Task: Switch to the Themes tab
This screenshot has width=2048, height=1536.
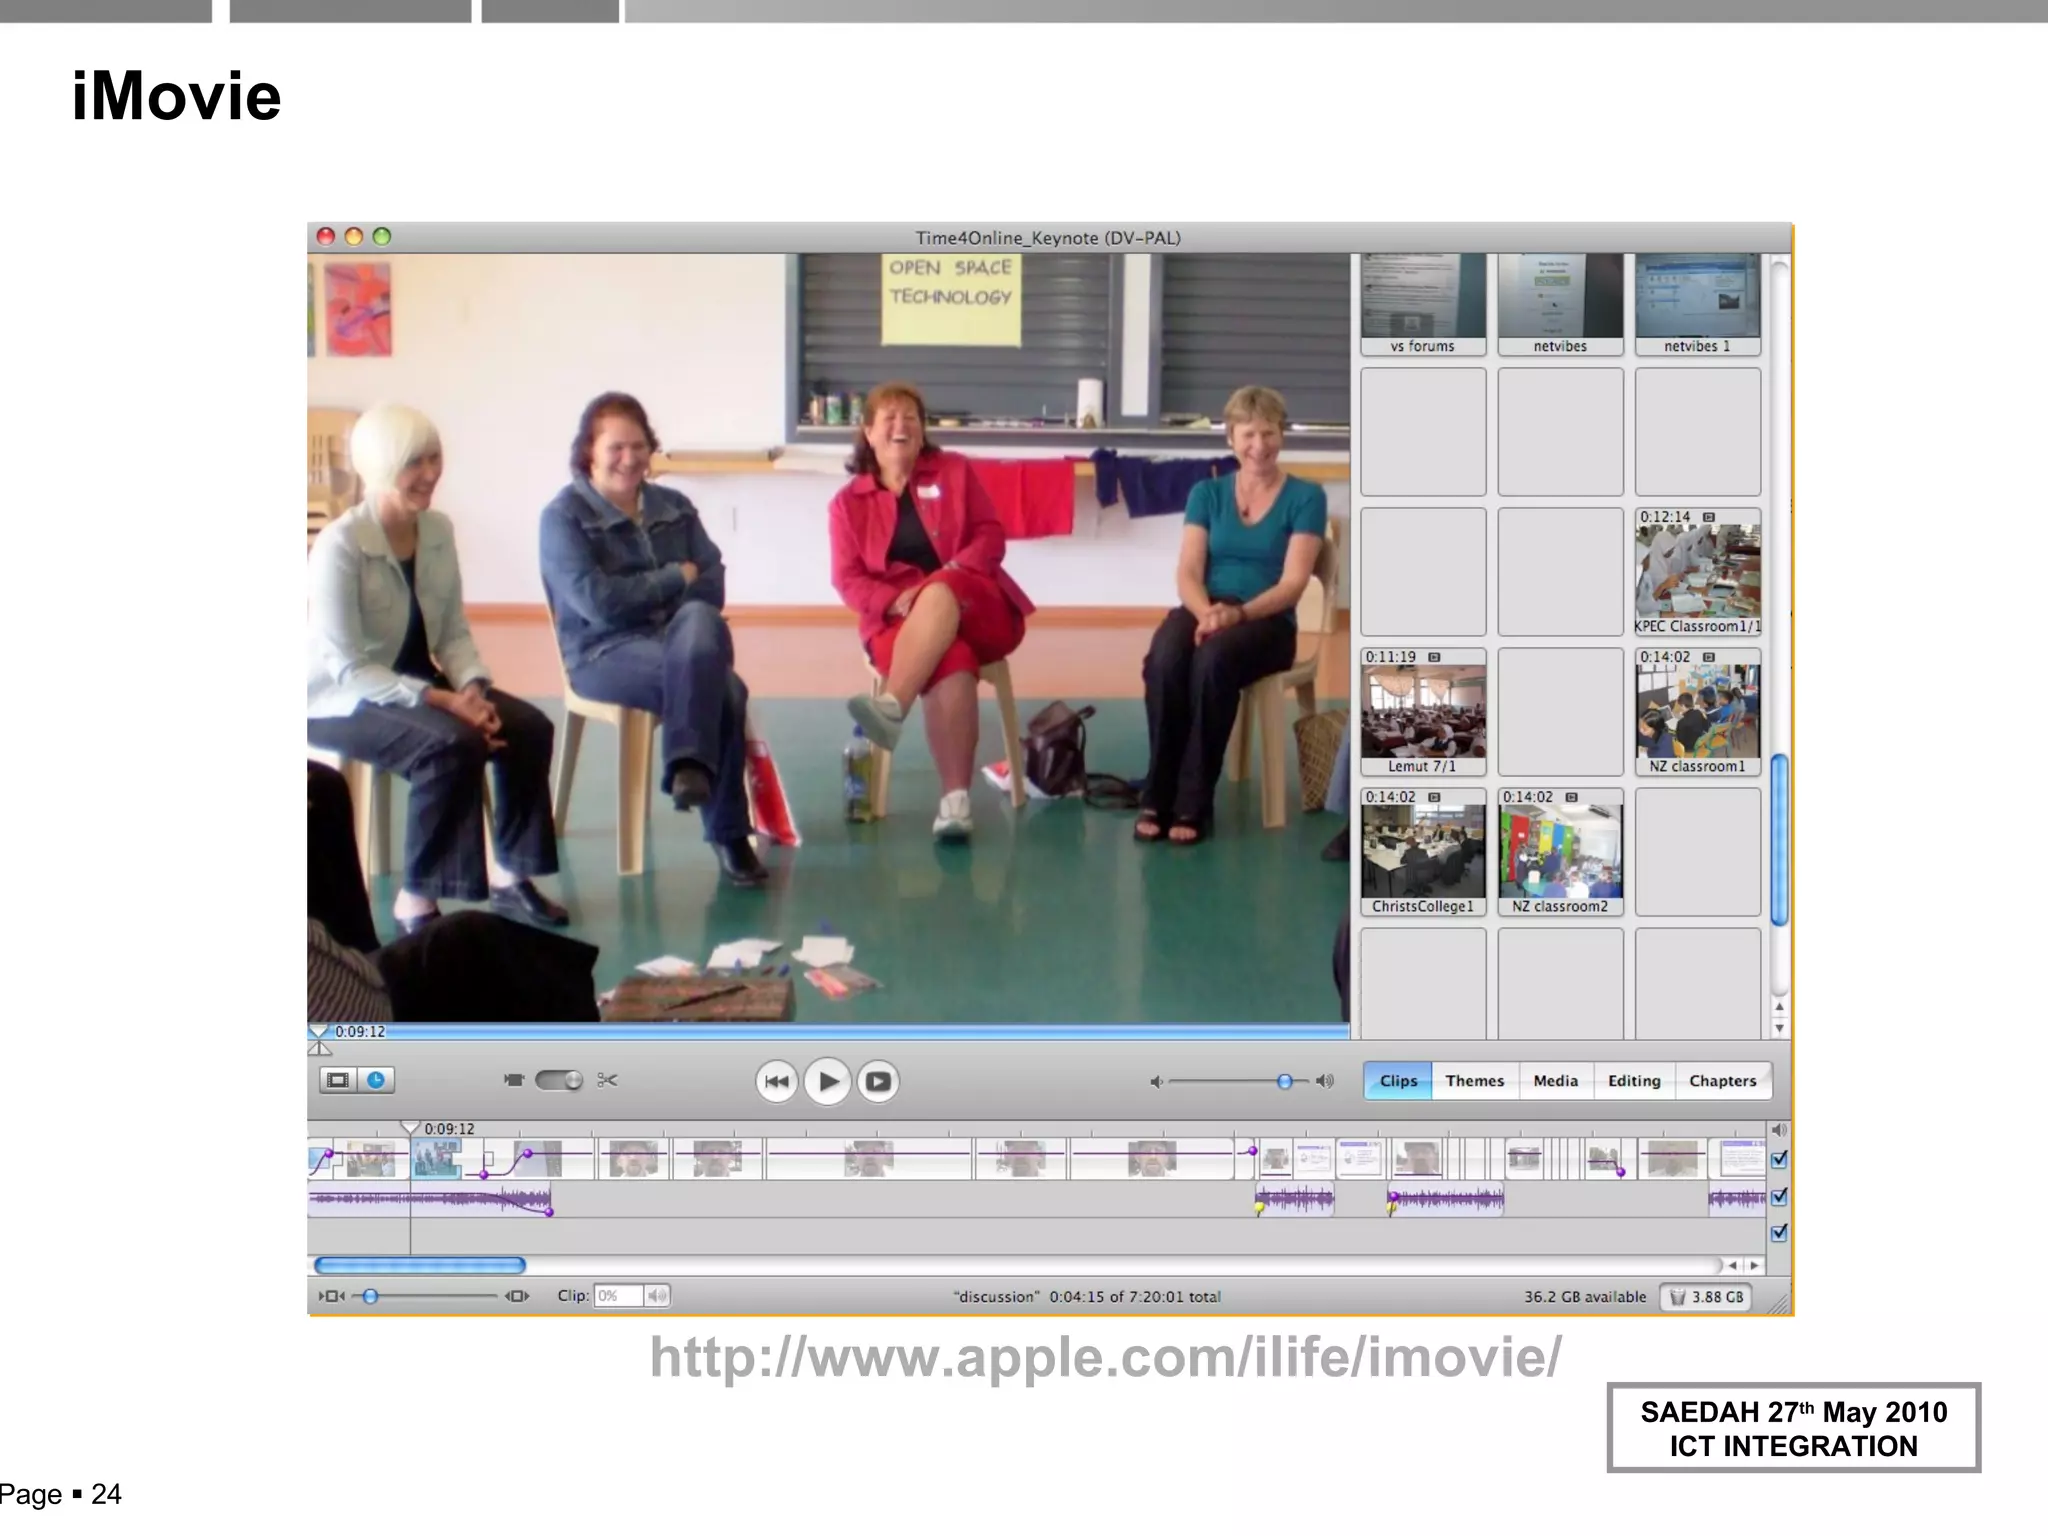Action: (x=1475, y=1081)
